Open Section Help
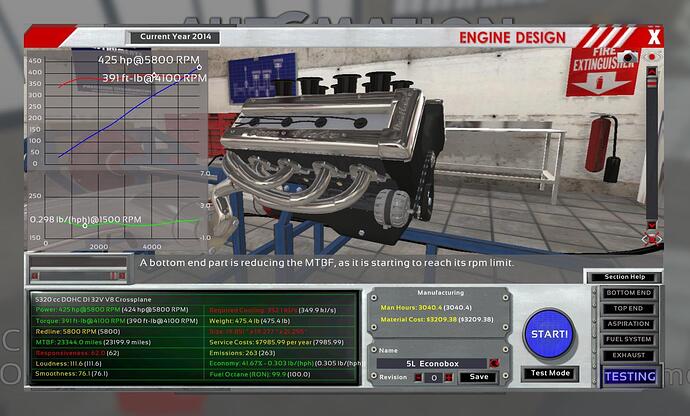The image size is (690, 416). coord(624,277)
